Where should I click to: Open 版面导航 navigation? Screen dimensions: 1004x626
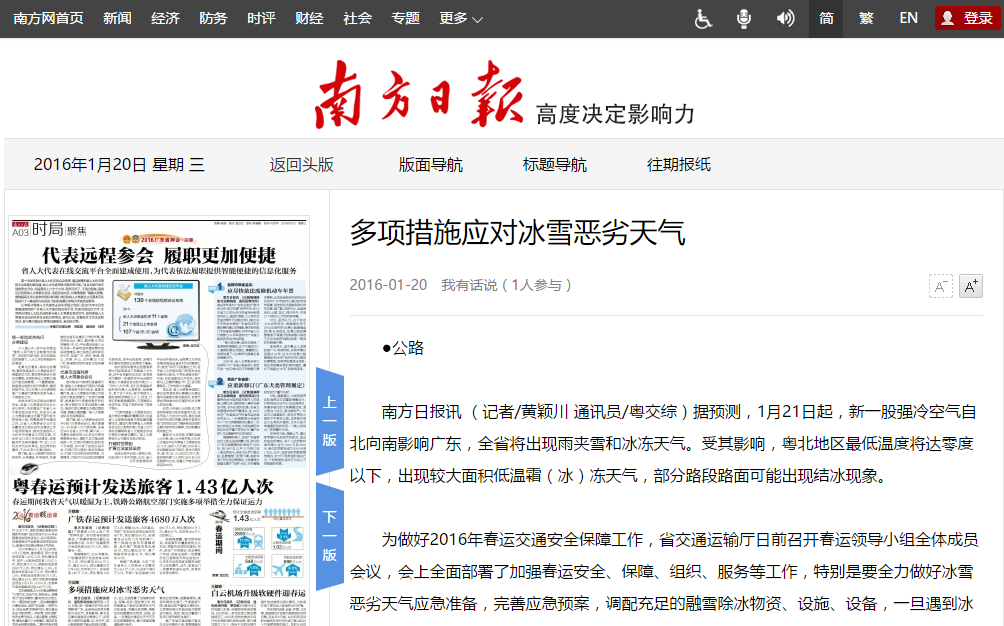click(x=430, y=165)
